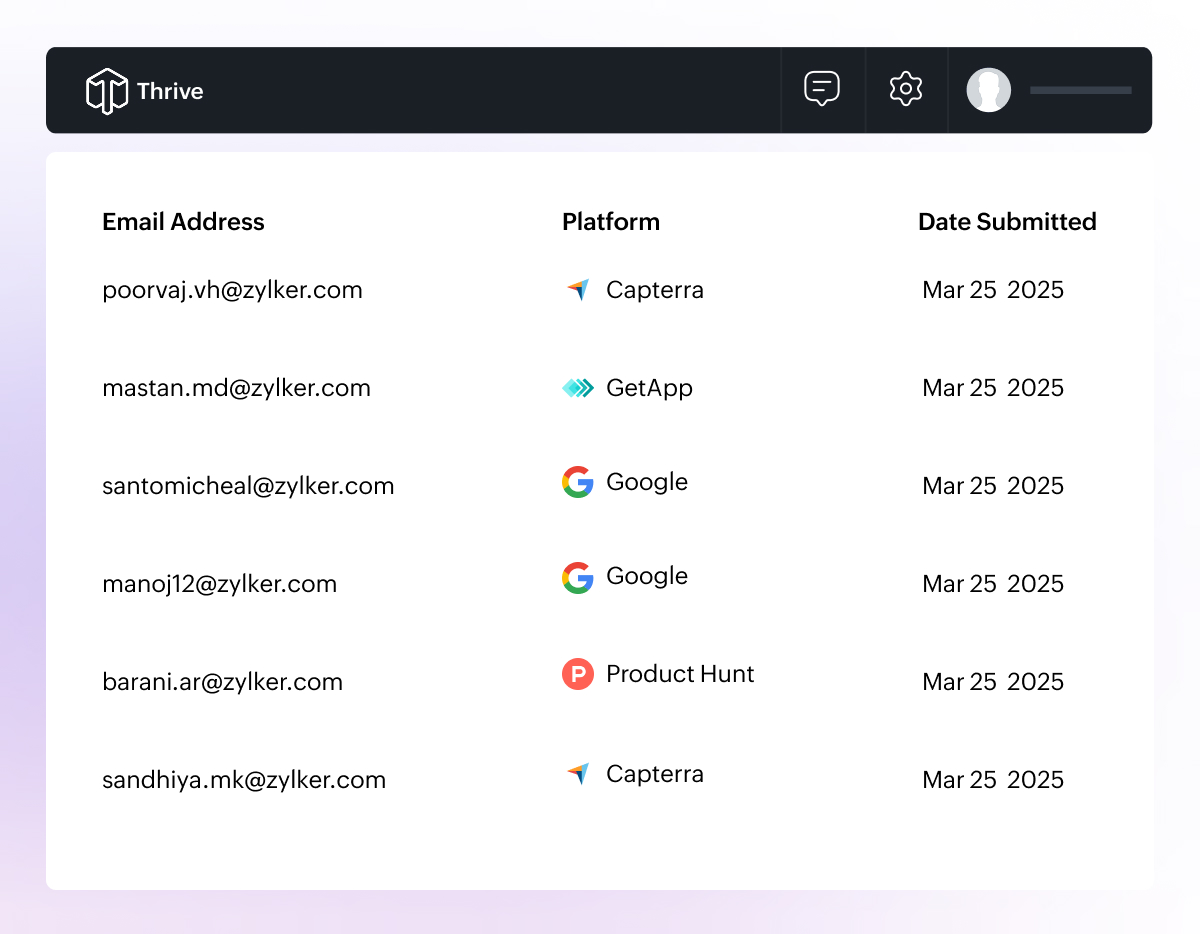This screenshot has width=1200, height=934.
Task: Click the username placeholder beside avatar
Action: pos(1080,90)
